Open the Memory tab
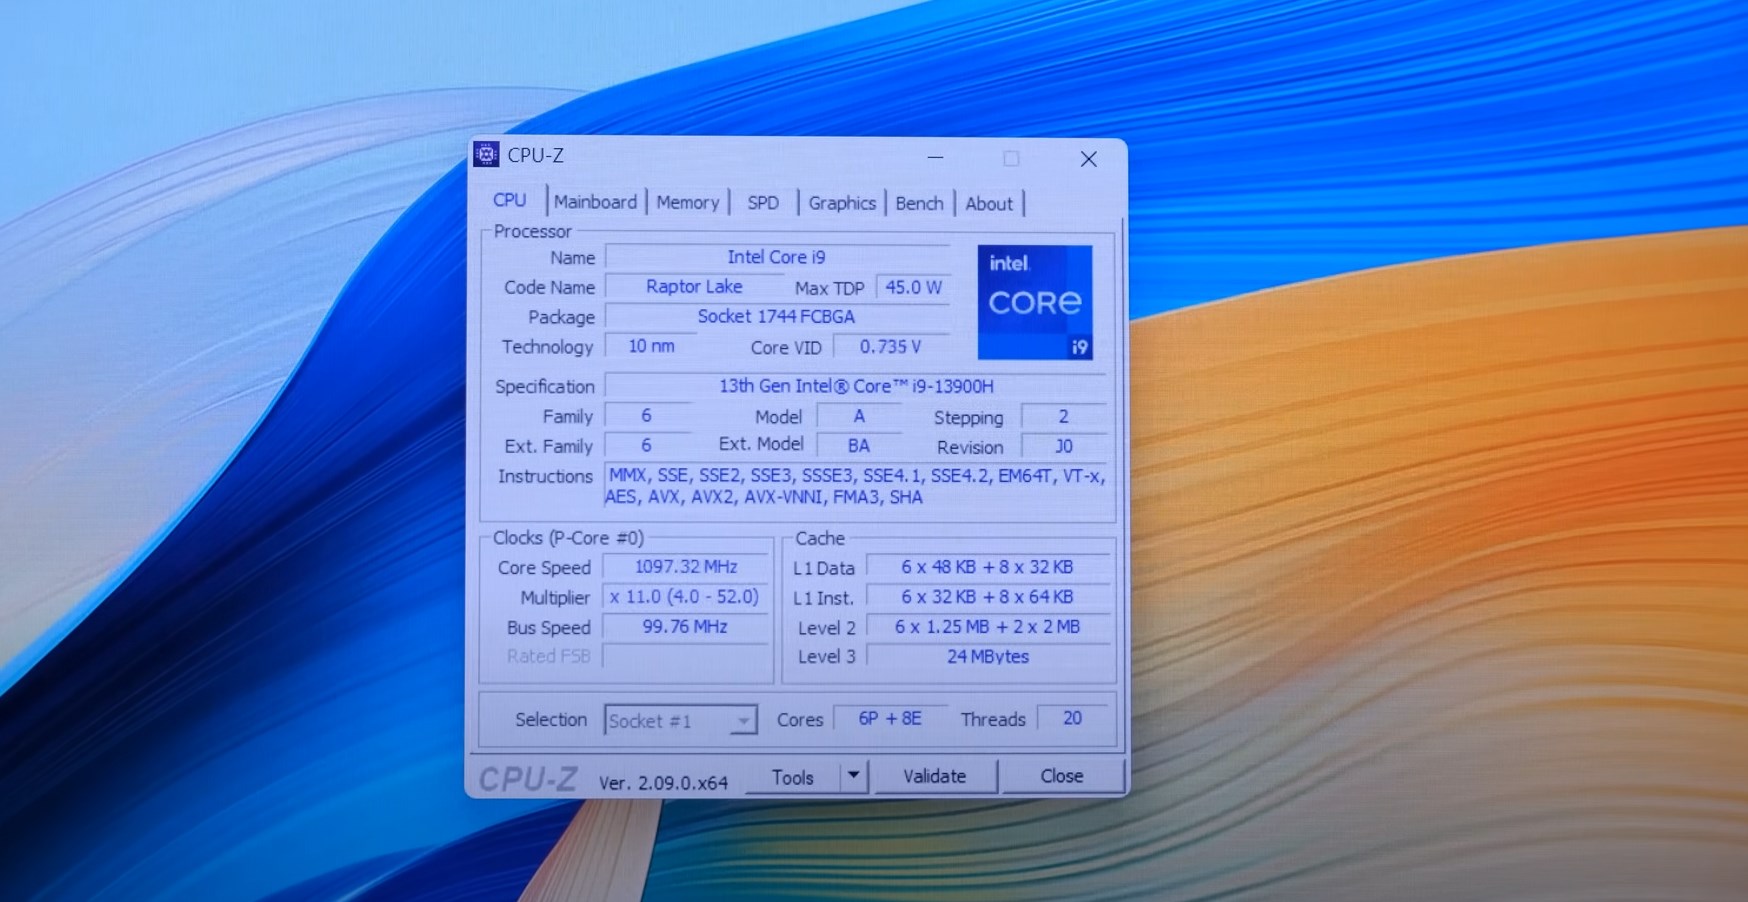This screenshot has width=1748, height=902. (688, 203)
